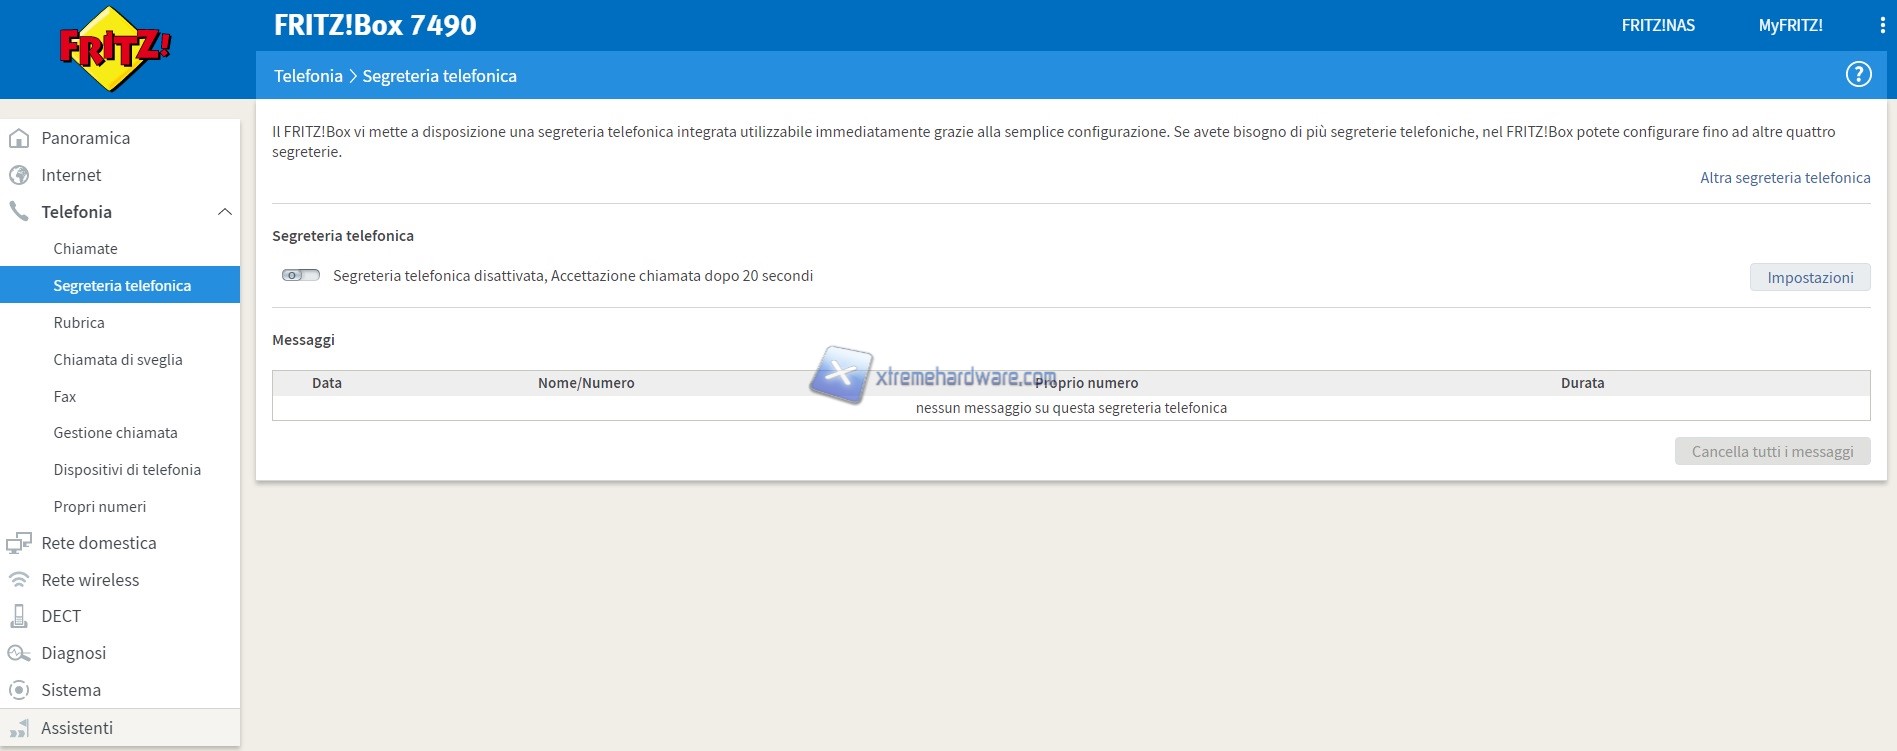The height and width of the screenshot is (751, 1897).
Task: Click the FRITZ! logo
Action: 115,49
